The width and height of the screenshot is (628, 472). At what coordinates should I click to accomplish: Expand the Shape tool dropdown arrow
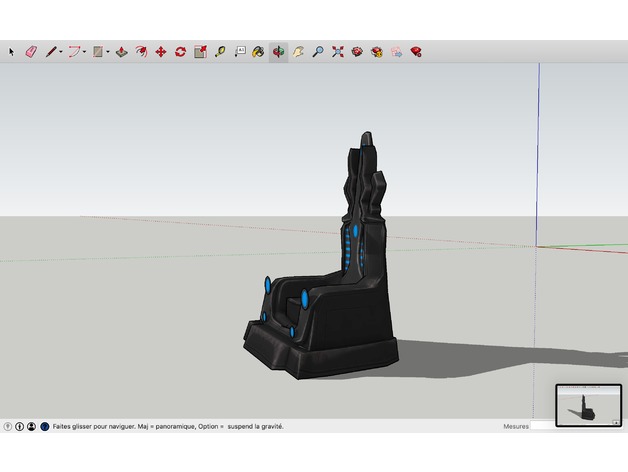click(x=109, y=51)
